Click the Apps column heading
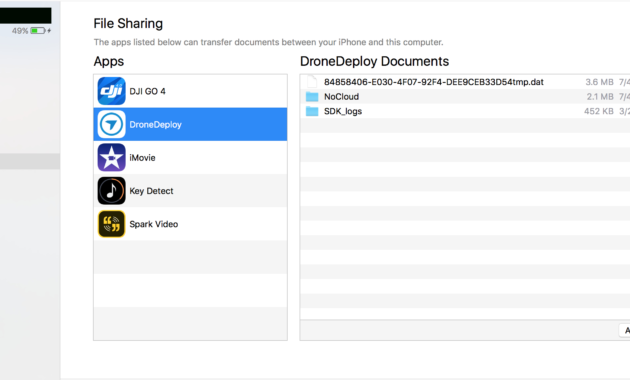The image size is (630, 380). click(109, 61)
